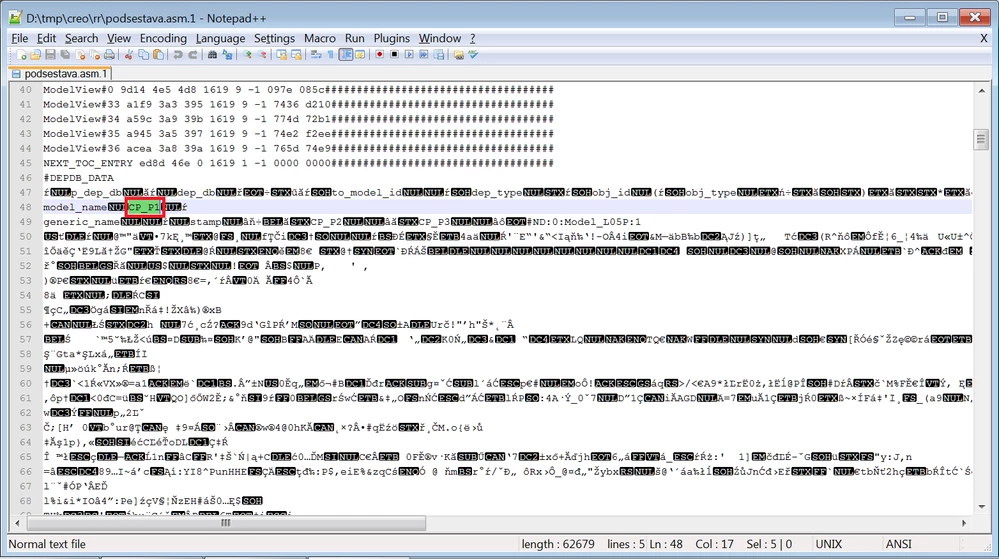
Task: Click ModelView#33 text on line 41
Action: (x=82, y=105)
